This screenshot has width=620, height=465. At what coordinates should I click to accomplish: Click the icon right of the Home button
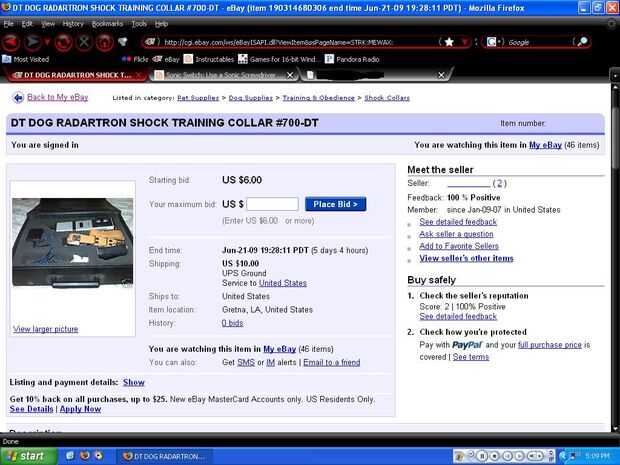pyautogui.click(x=123, y=42)
